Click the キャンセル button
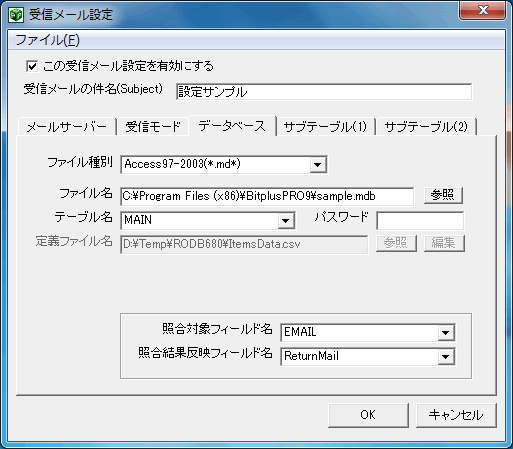 [x=456, y=415]
